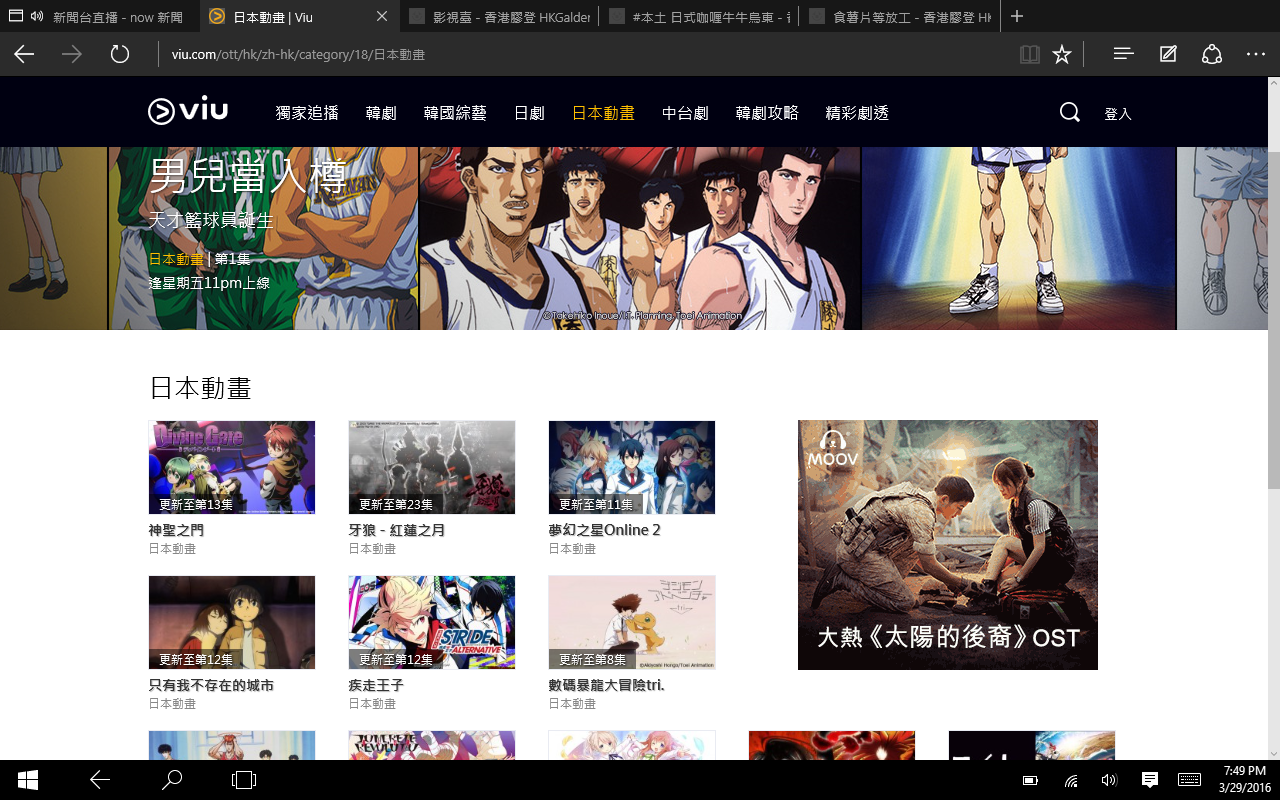Viewport: 1280px width, 800px height.
Task: Open the Edge More actions menu
Action: click(1256, 54)
